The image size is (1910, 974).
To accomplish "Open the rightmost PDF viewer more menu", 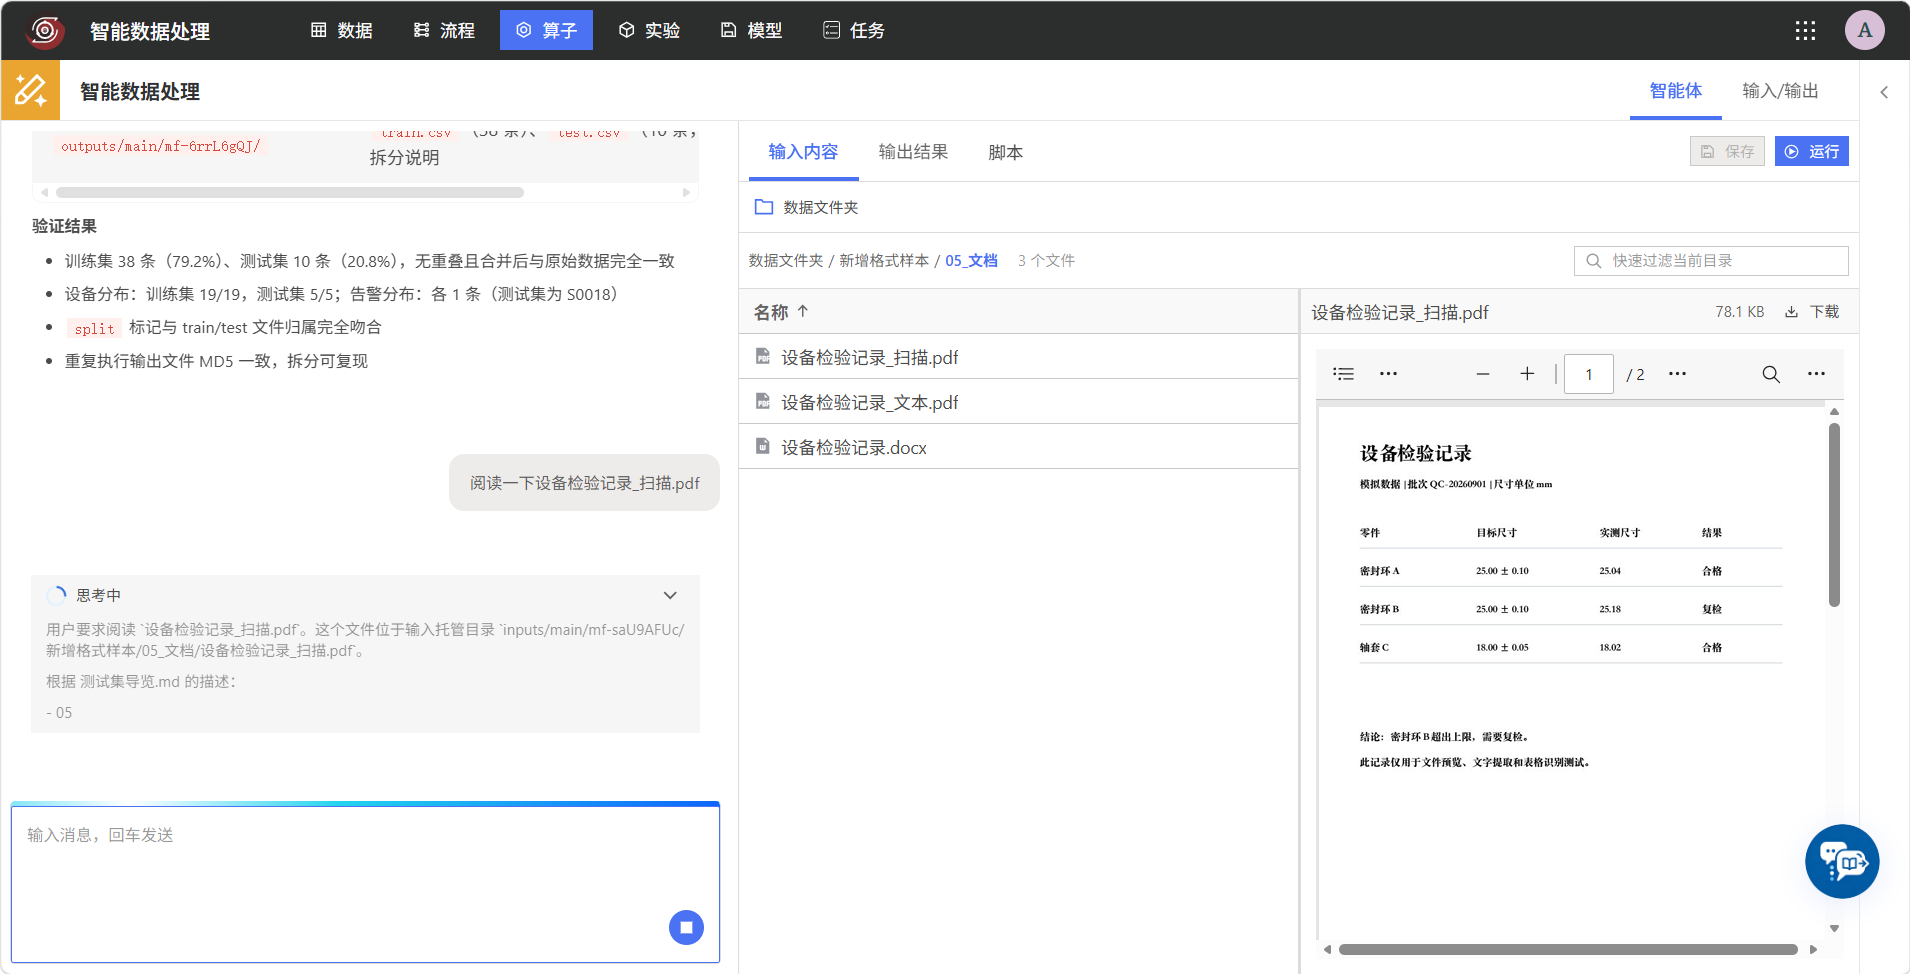I will [x=1816, y=374].
